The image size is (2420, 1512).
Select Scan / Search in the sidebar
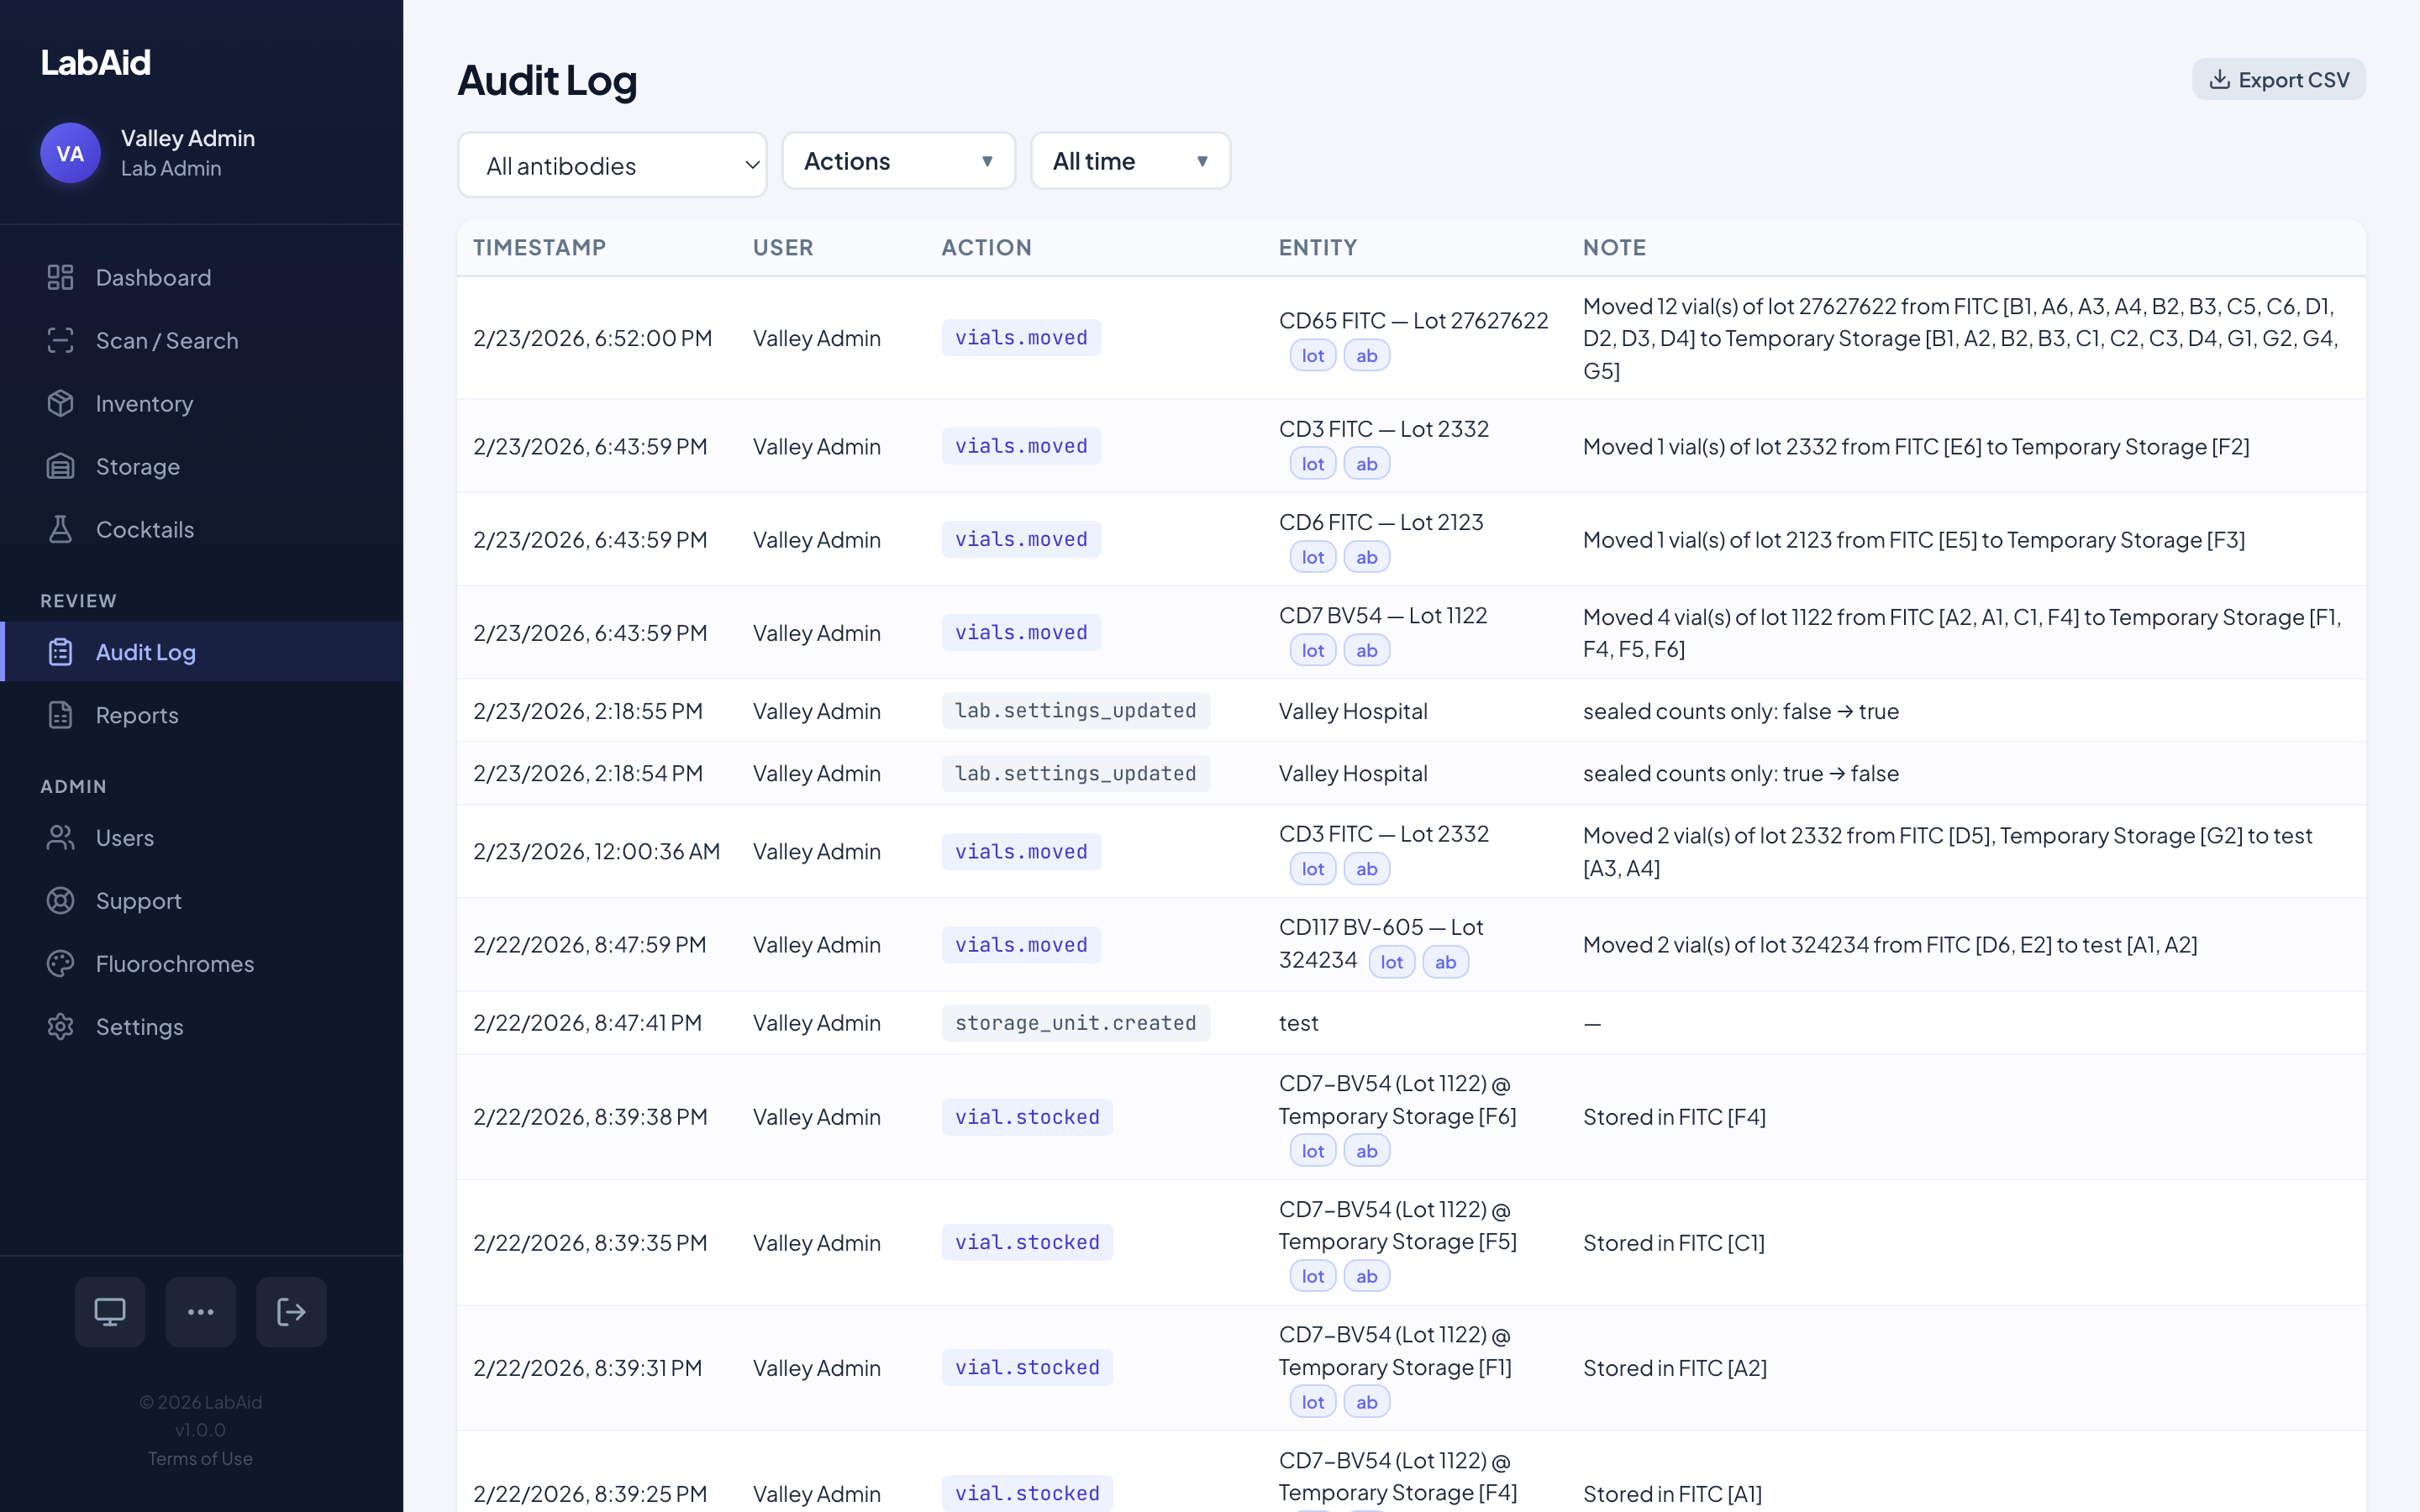pyautogui.click(x=167, y=340)
